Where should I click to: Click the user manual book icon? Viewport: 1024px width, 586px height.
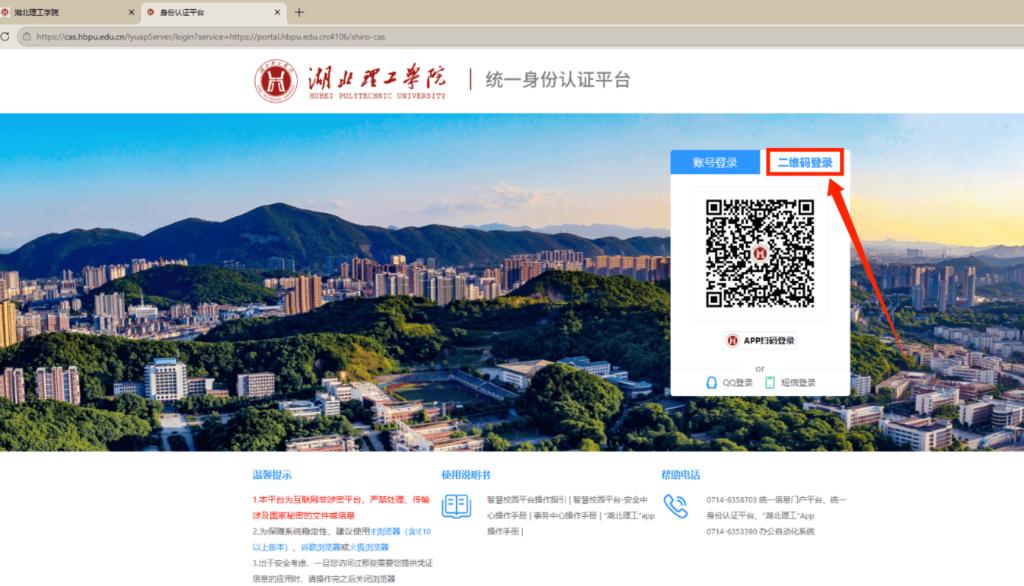[x=456, y=506]
